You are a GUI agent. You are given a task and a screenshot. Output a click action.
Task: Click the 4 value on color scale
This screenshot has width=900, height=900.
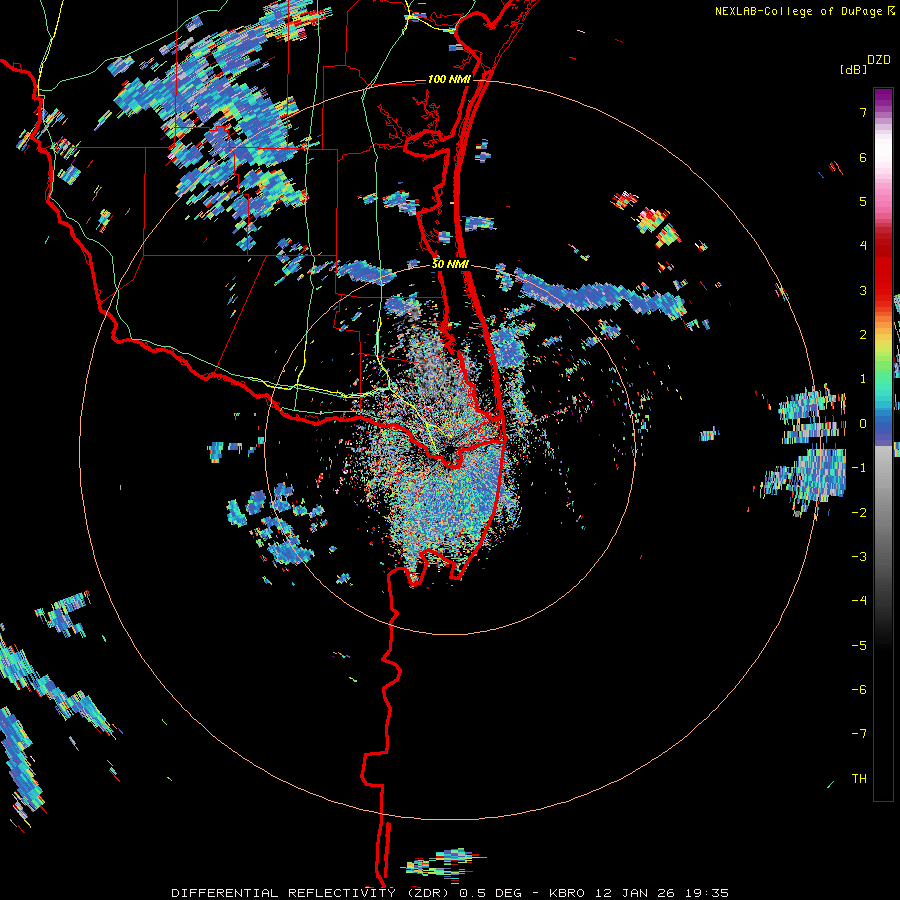[863, 246]
